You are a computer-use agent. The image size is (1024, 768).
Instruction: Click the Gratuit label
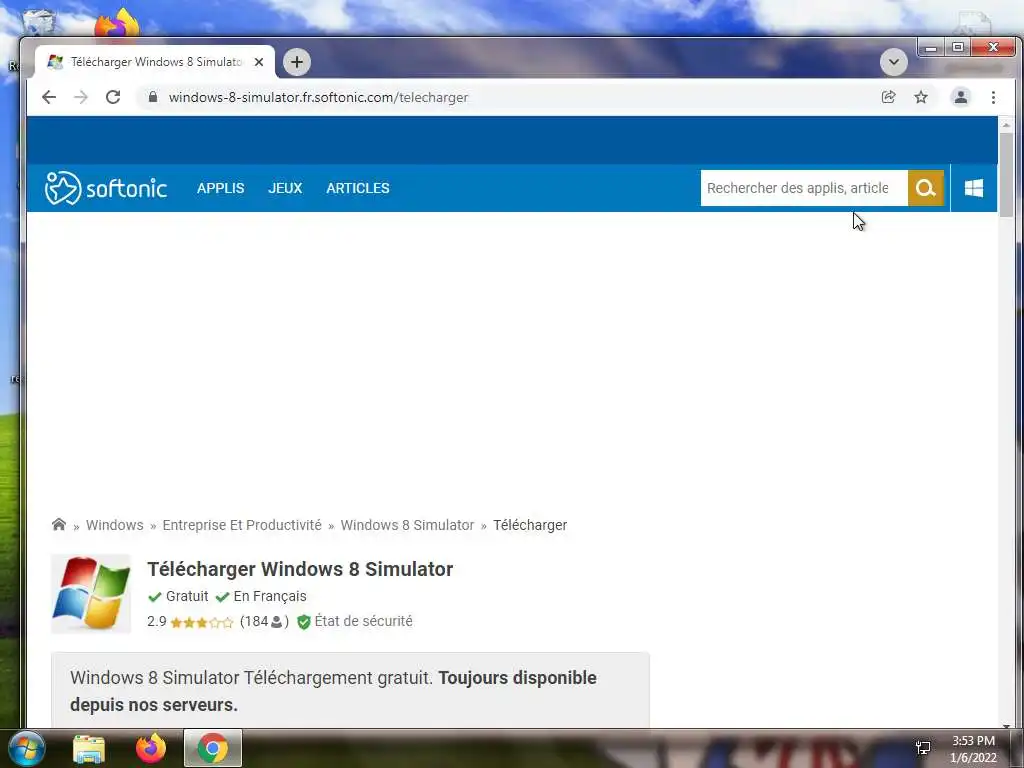click(x=187, y=596)
